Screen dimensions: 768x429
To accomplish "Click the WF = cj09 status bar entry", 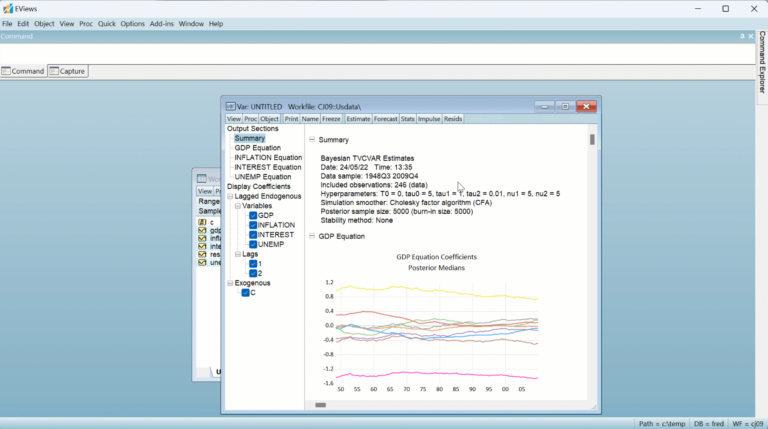I will [x=748, y=424].
